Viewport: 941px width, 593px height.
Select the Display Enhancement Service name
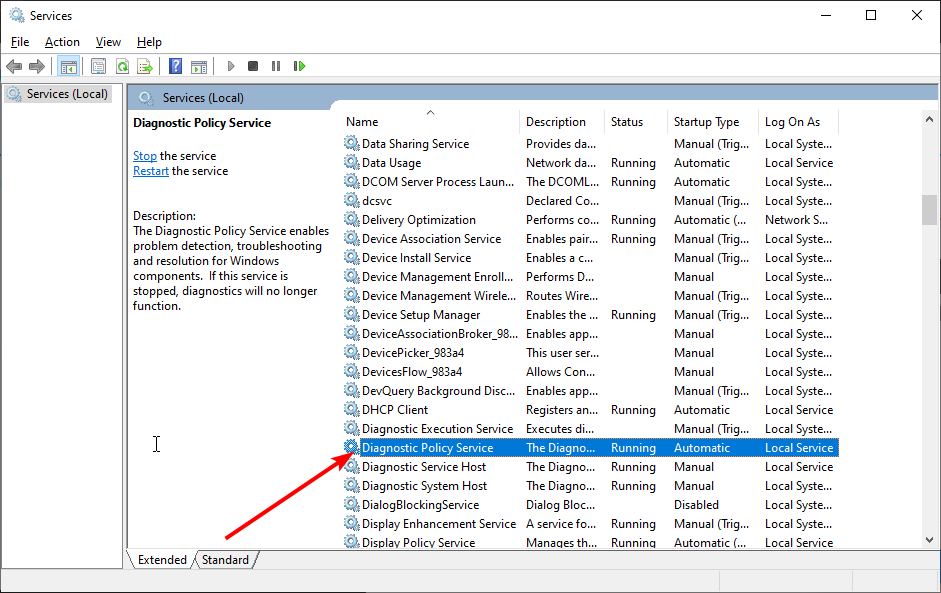click(439, 524)
